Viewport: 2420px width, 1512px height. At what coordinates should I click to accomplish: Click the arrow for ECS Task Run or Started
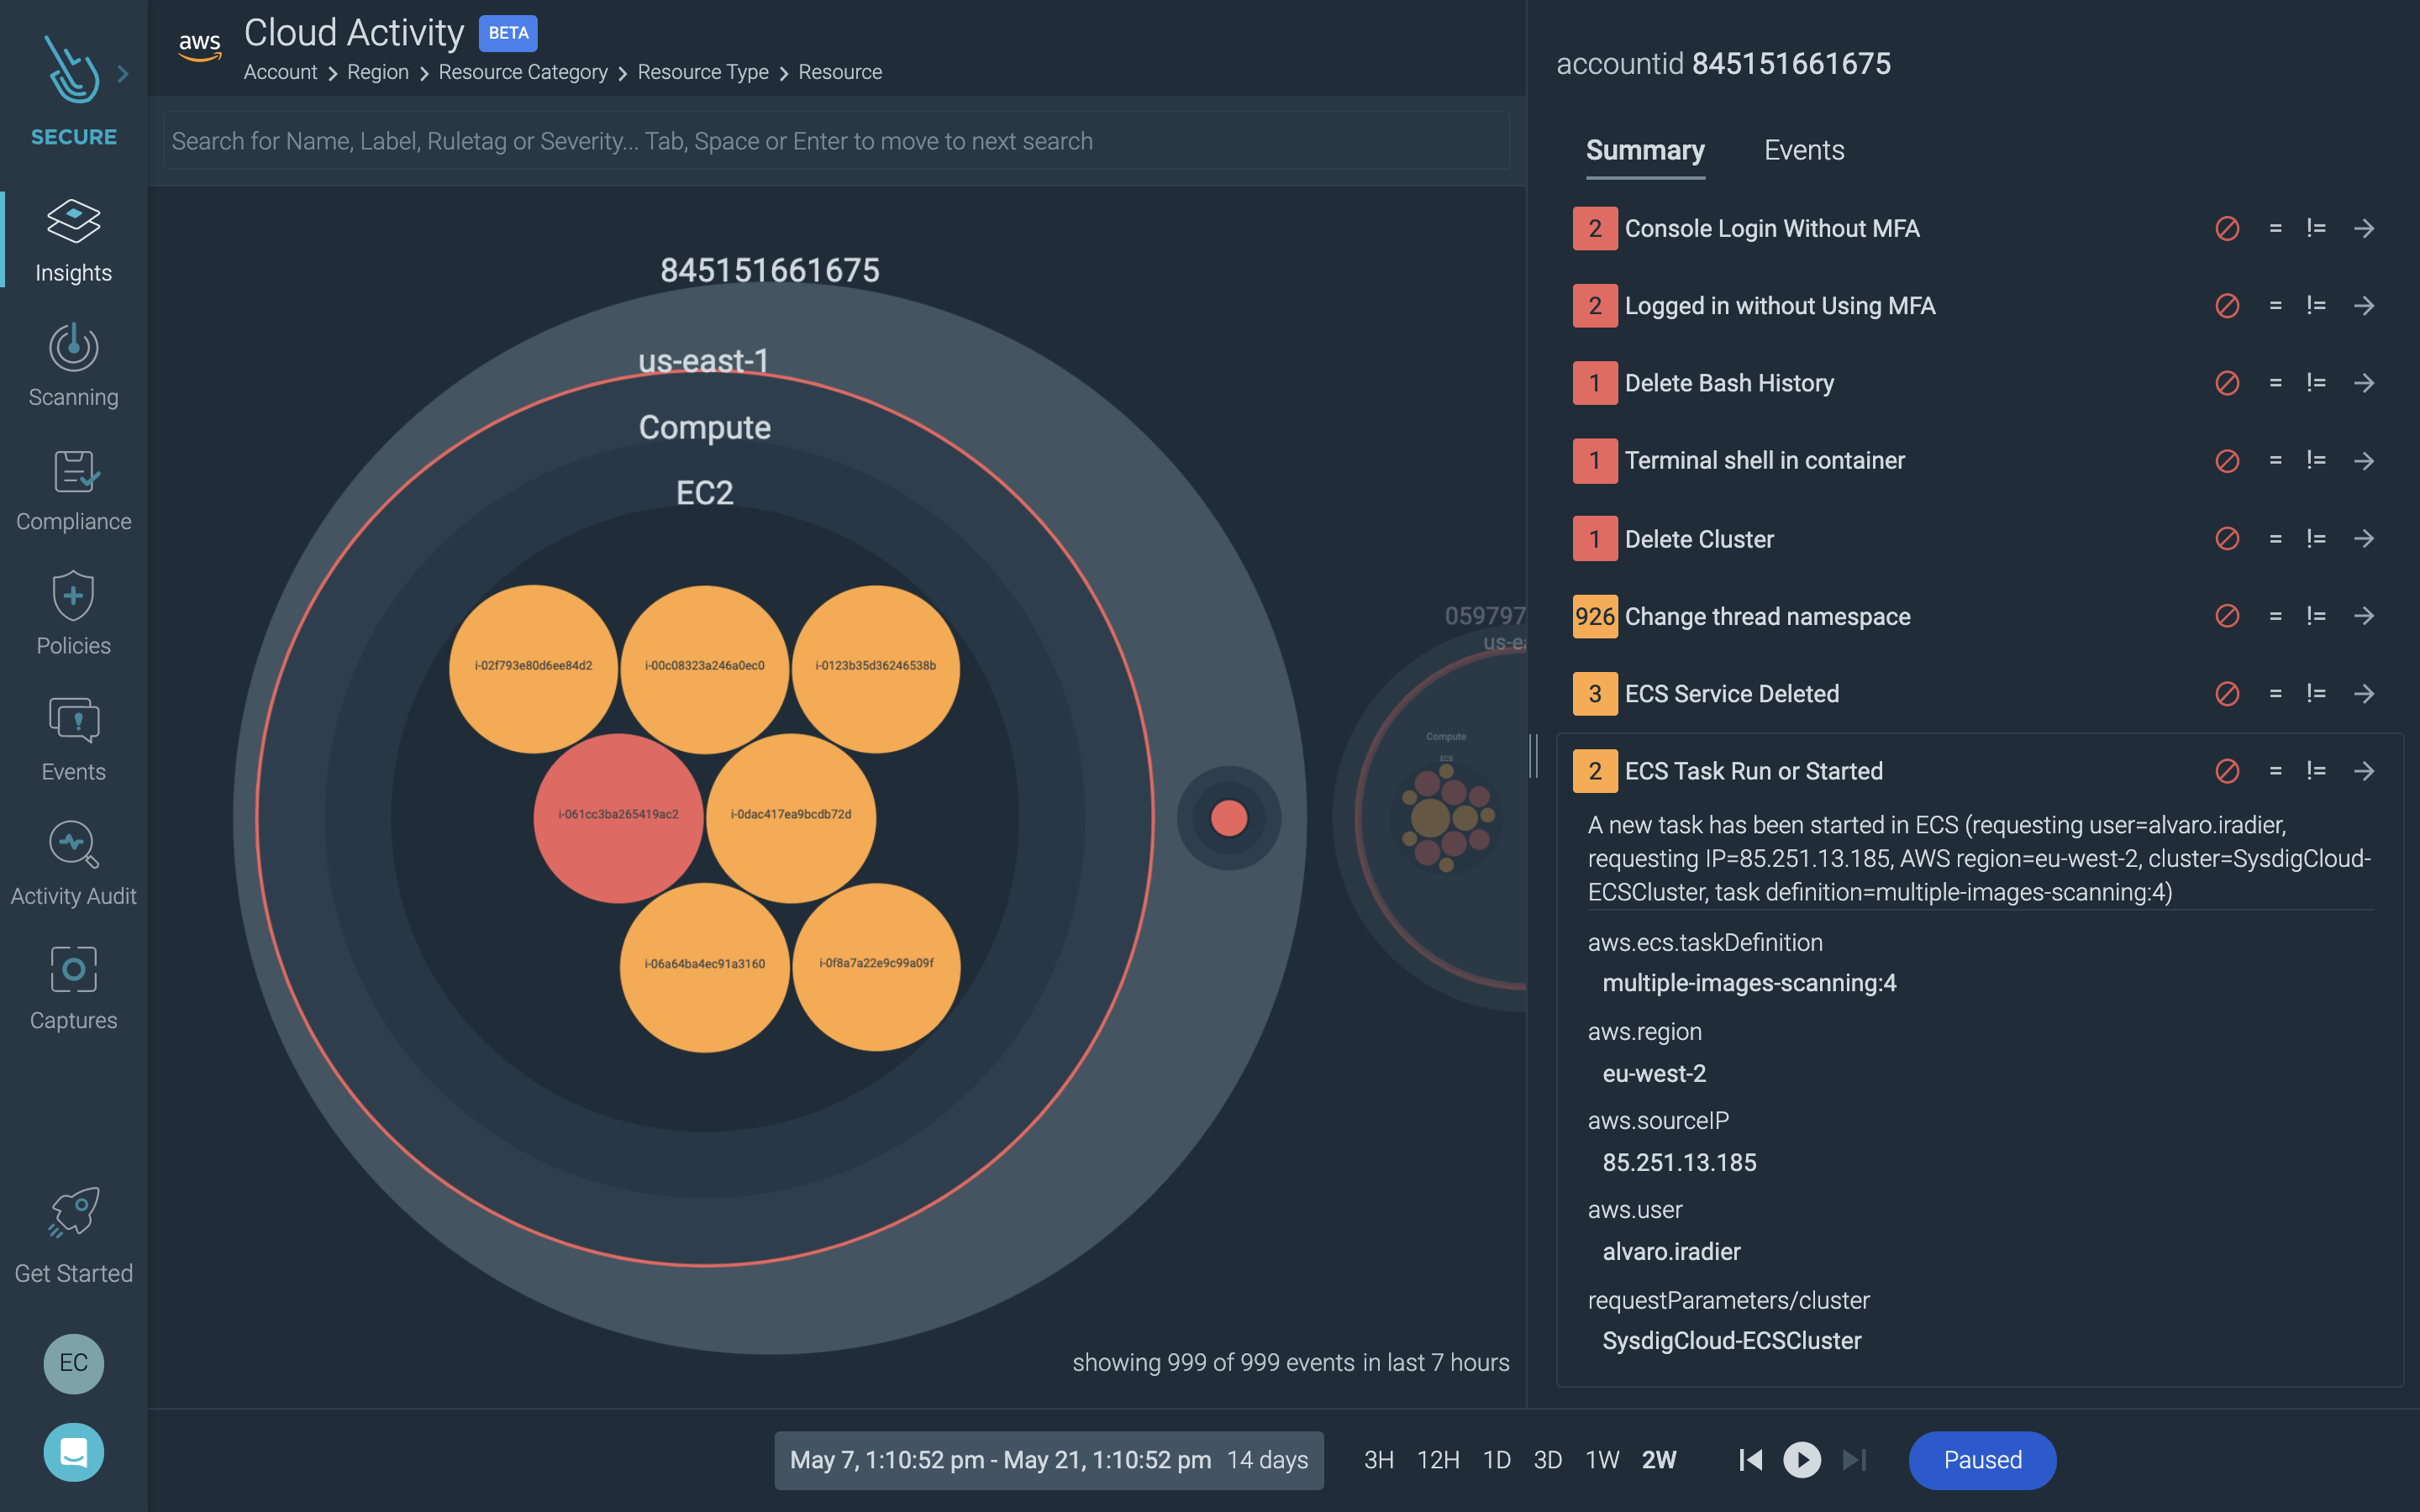coord(2365,770)
